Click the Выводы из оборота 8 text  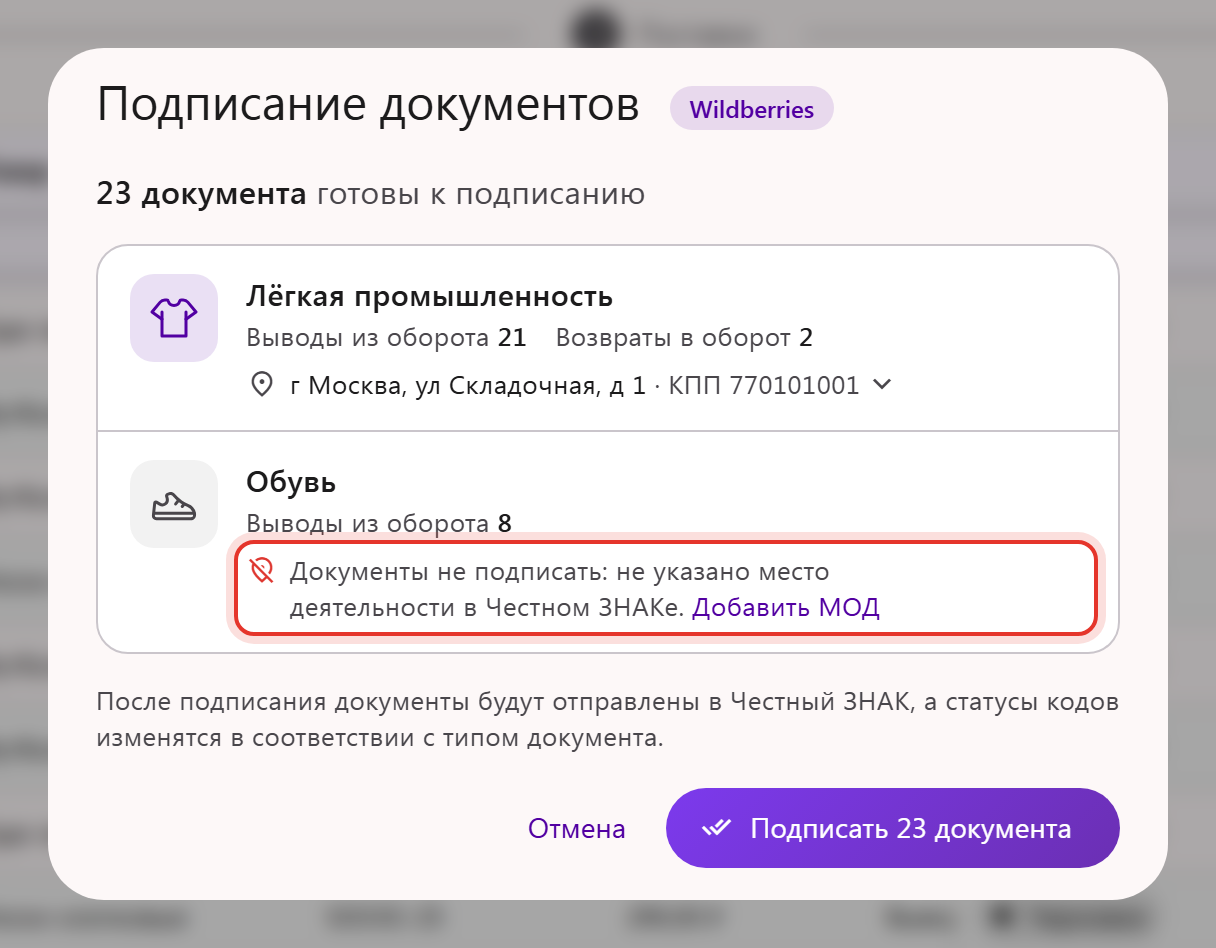click(379, 523)
